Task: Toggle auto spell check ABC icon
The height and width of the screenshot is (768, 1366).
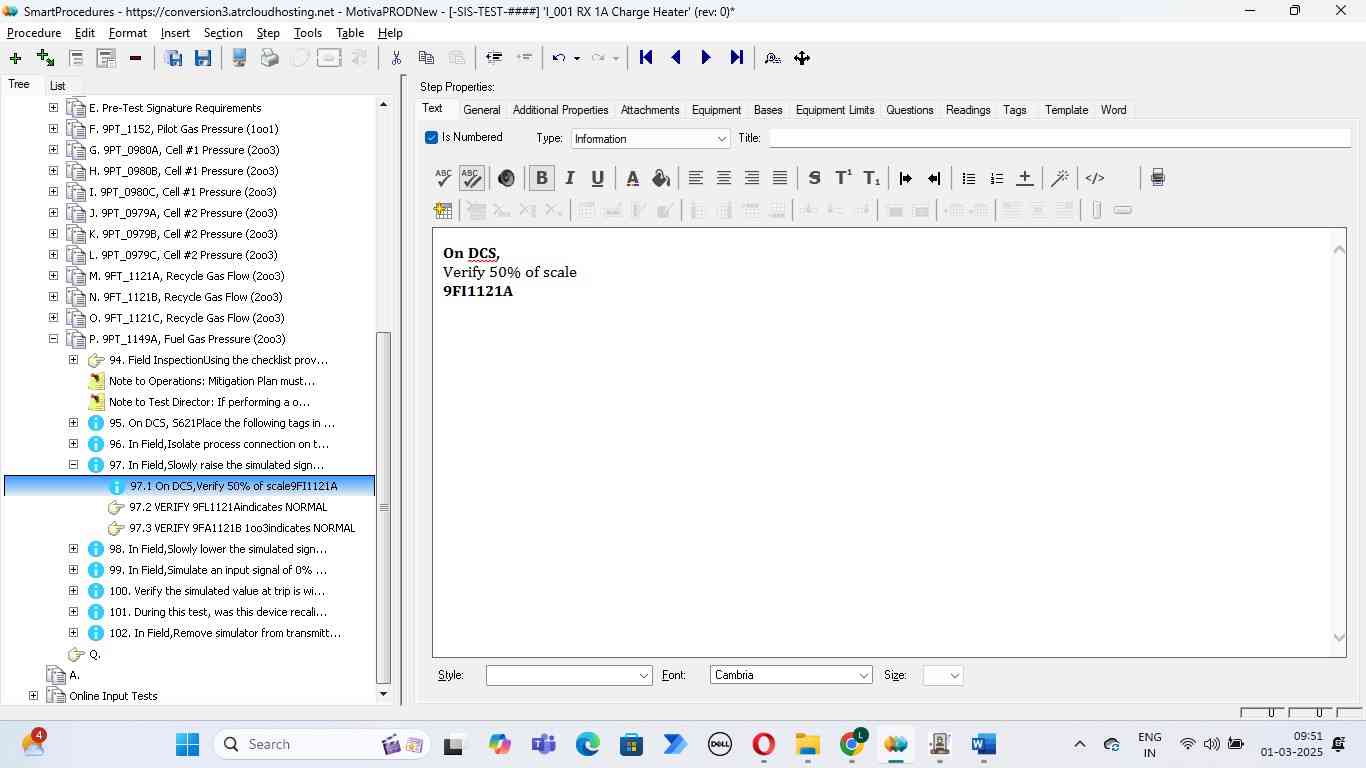Action: tap(472, 178)
